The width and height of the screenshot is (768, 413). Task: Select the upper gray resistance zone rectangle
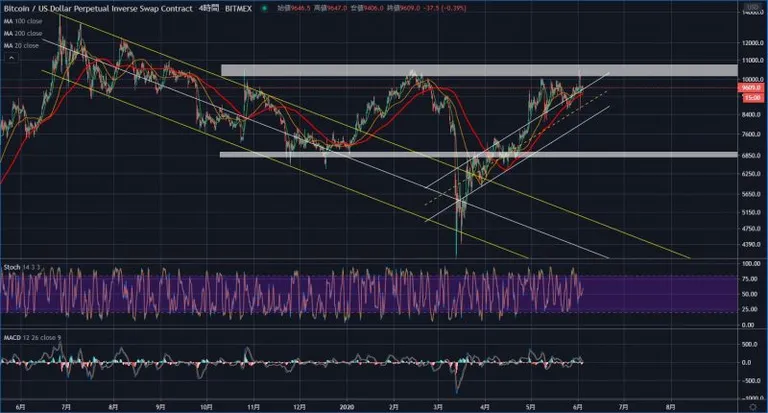coord(479,71)
